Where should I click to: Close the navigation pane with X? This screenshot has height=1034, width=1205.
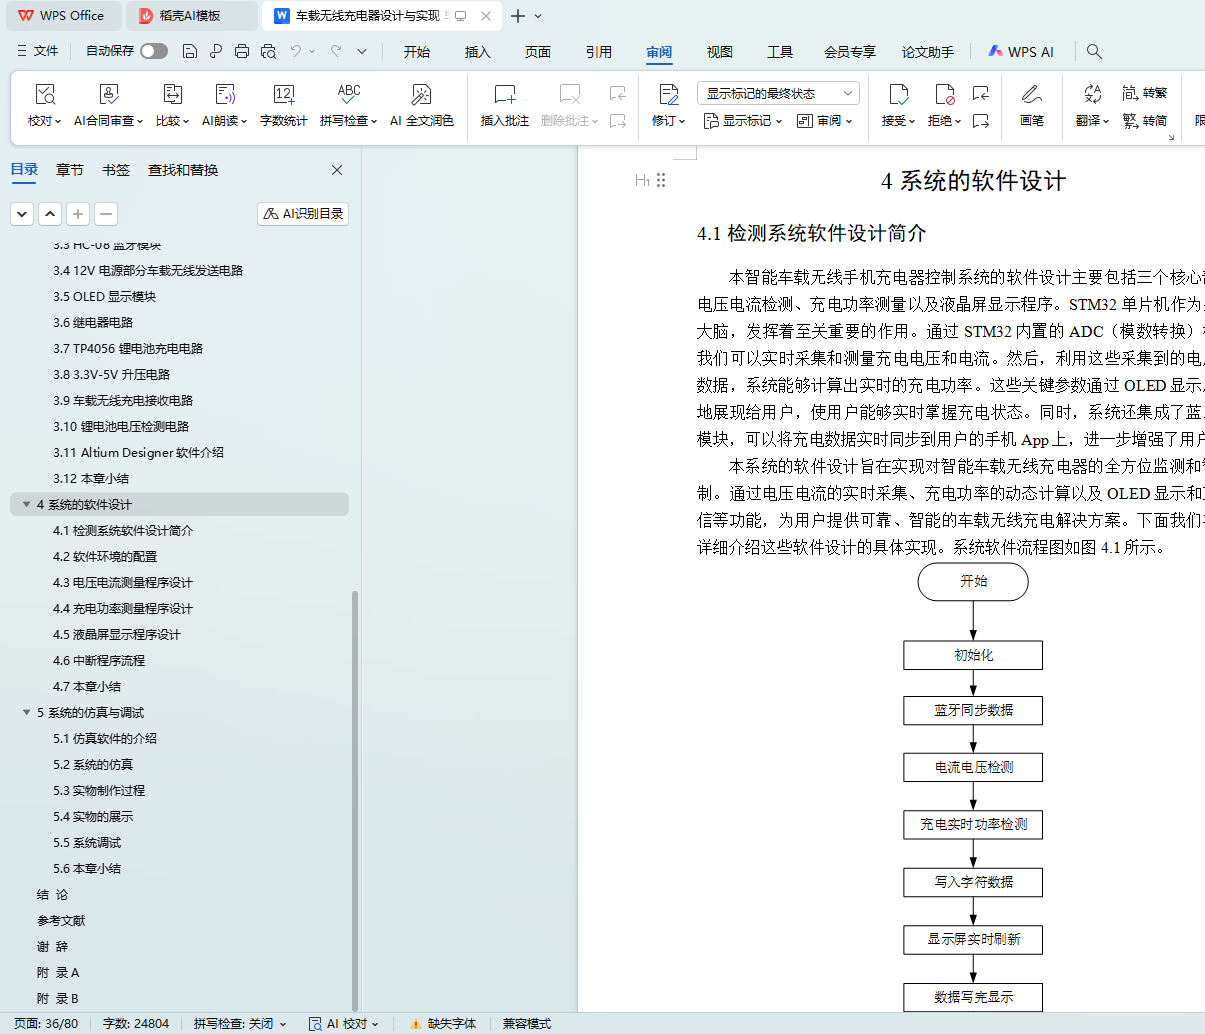(x=337, y=170)
